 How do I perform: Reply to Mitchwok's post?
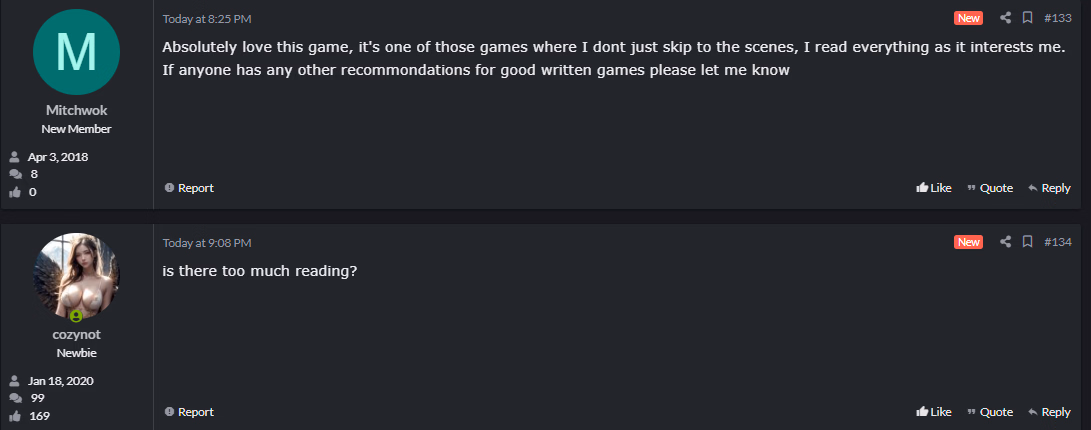pos(1049,188)
